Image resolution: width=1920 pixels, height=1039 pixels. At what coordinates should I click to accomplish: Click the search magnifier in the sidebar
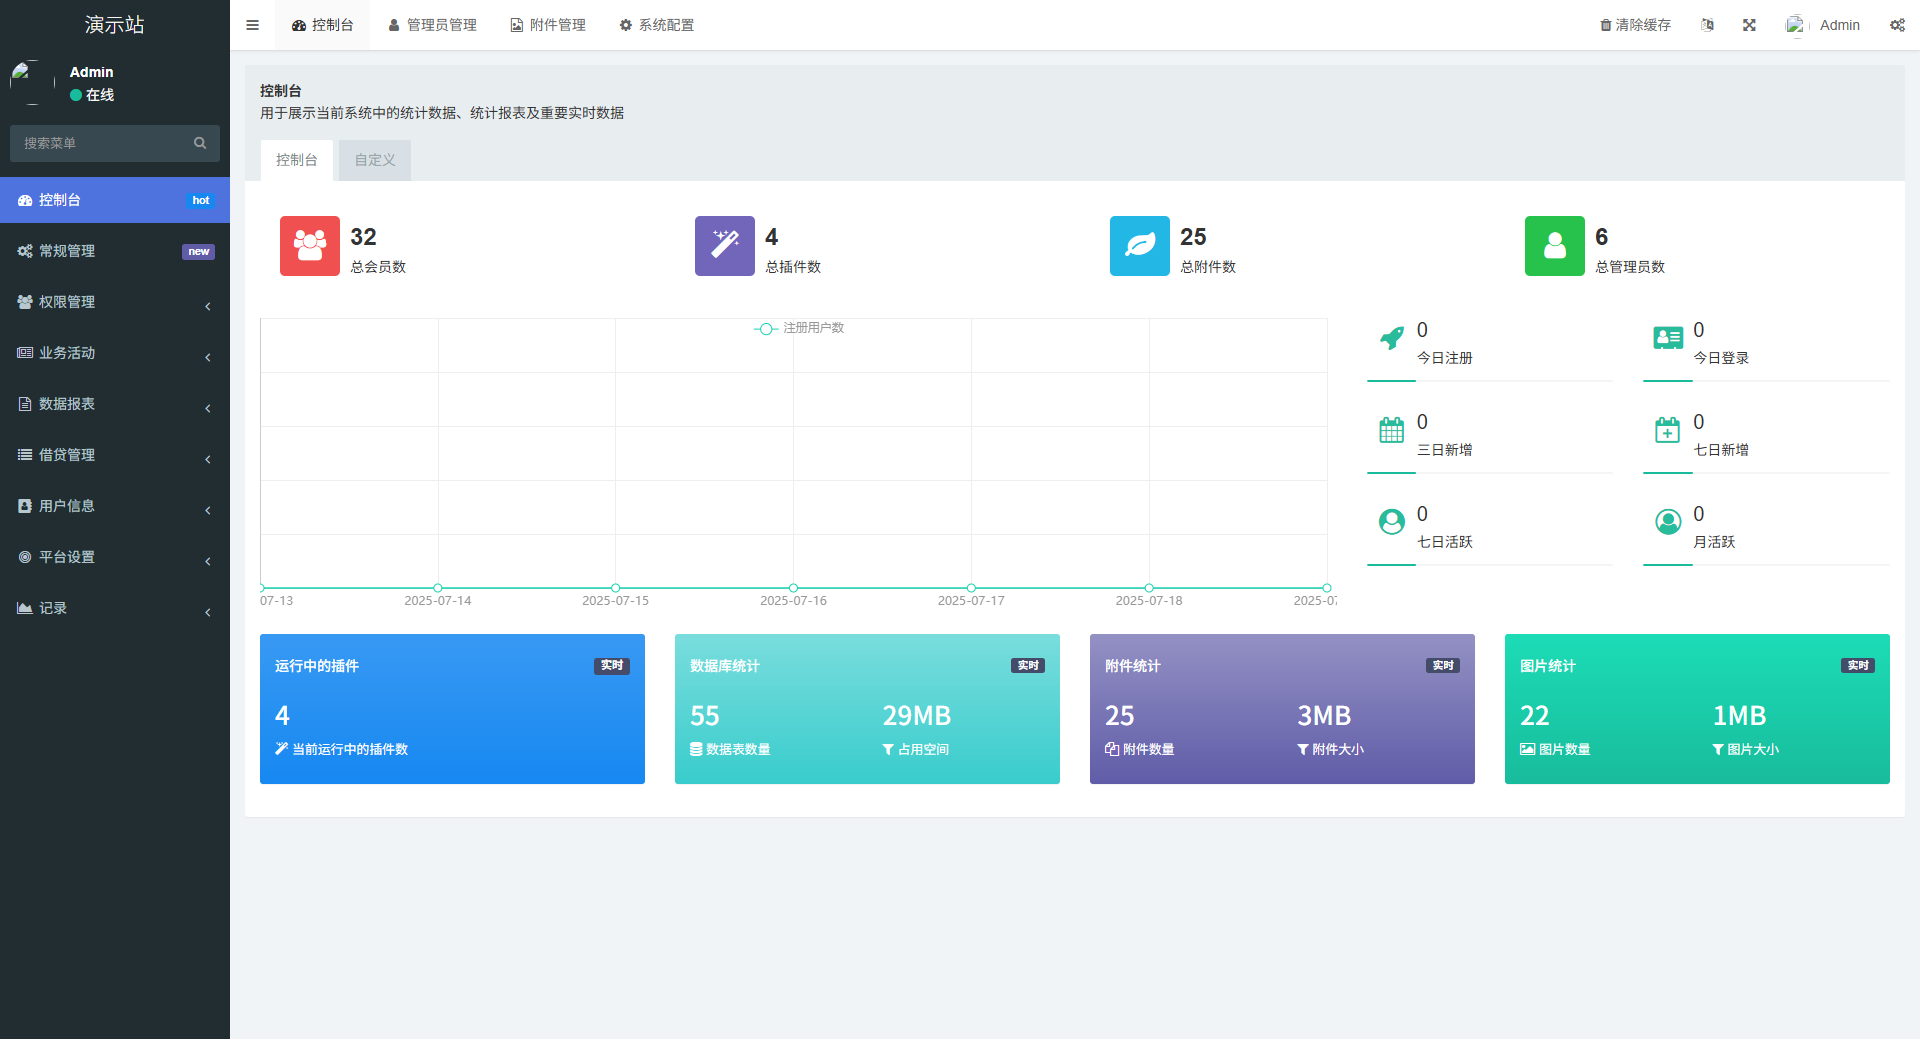pyautogui.click(x=200, y=143)
